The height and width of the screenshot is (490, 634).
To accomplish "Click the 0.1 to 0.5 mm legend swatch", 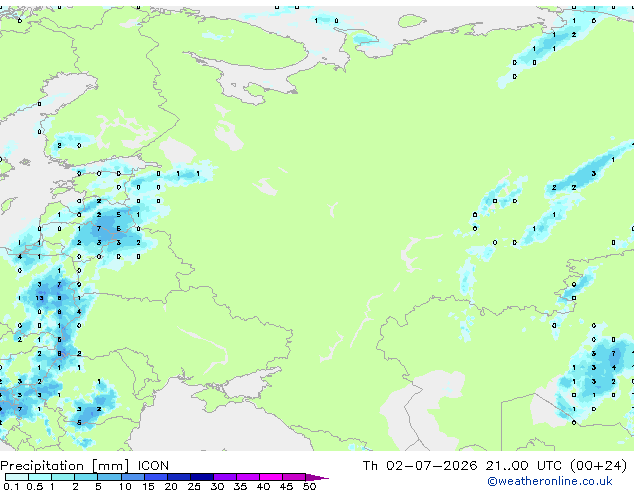I will tap(17, 477).
